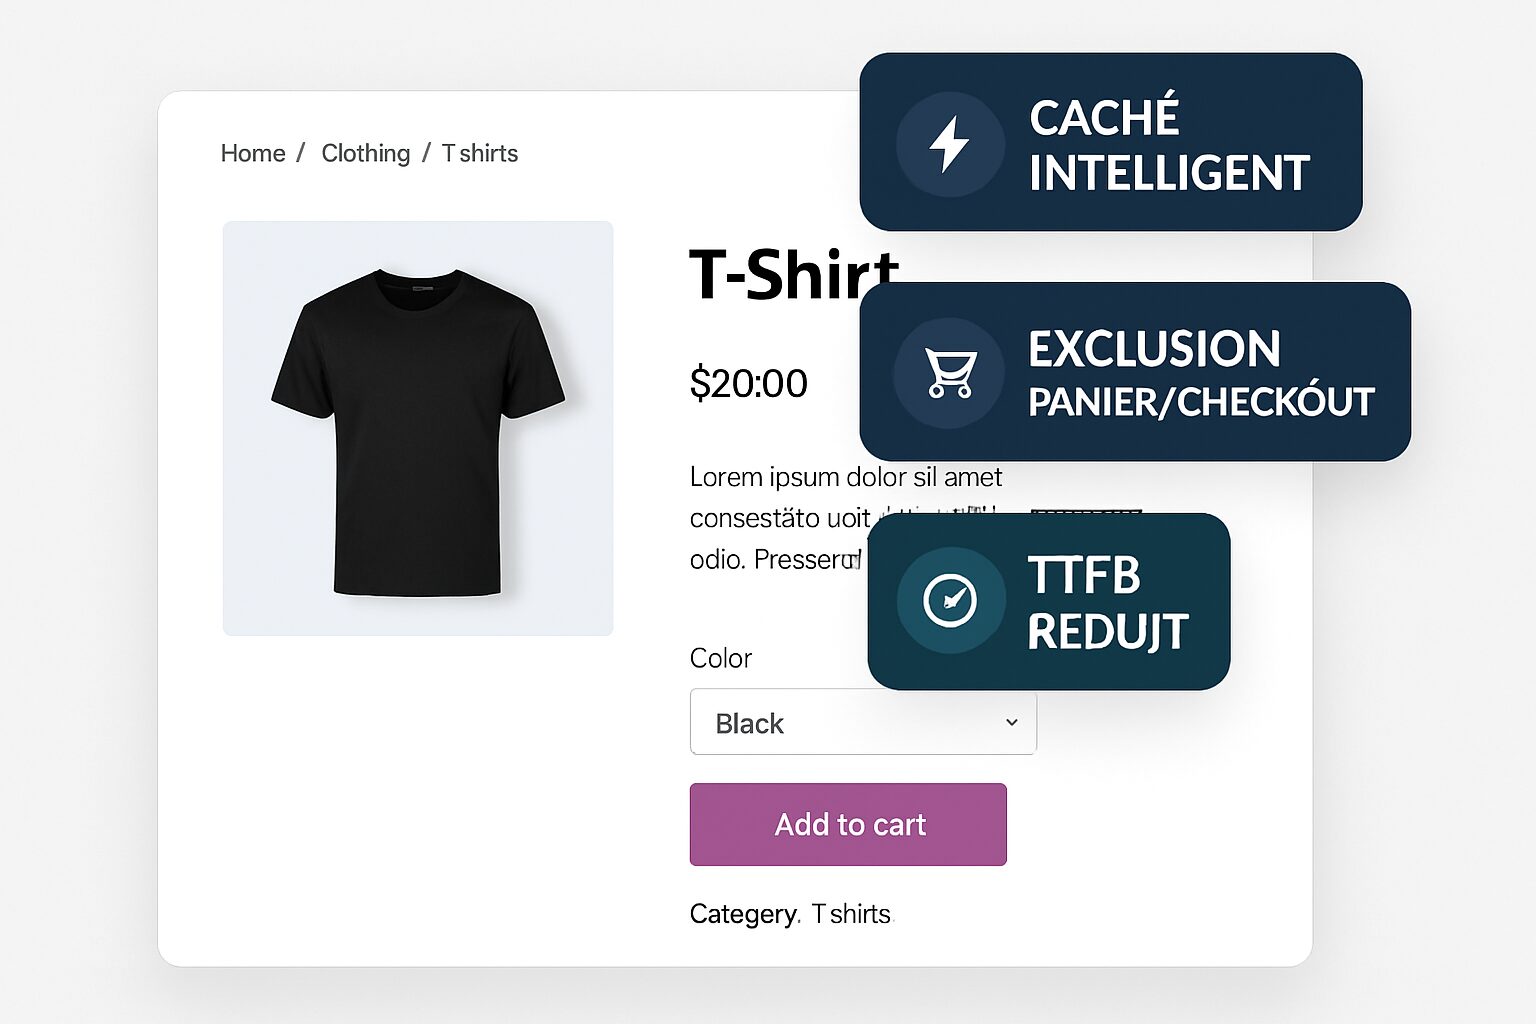Select the $20:00 price text
Image resolution: width=1536 pixels, height=1024 pixels.
coord(748,383)
